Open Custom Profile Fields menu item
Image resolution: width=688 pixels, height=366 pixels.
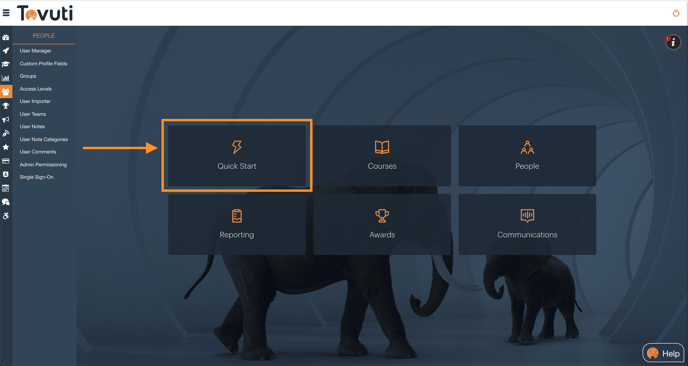click(43, 64)
